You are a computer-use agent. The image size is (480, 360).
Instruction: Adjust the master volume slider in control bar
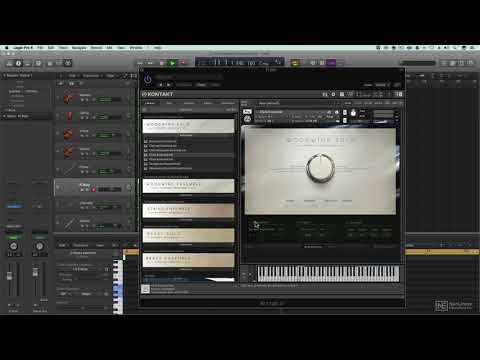pyautogui.click(x=418, y=63)
